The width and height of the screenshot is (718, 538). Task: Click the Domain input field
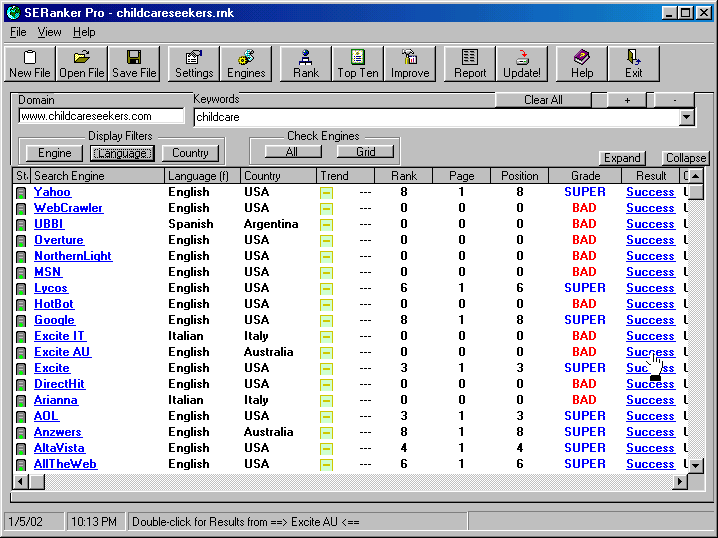pyautogui.click(x=101, y=116)
